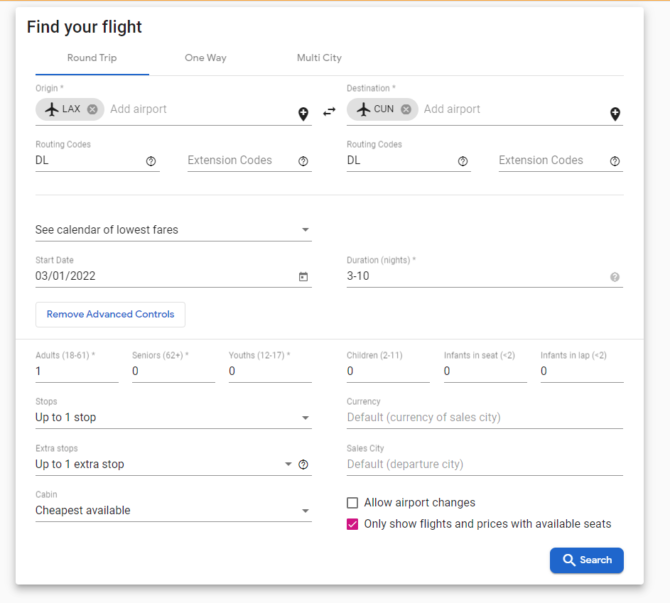
Task: Expand See calendar of lowest fares dropdown
Action: click(x=173, y=230)
